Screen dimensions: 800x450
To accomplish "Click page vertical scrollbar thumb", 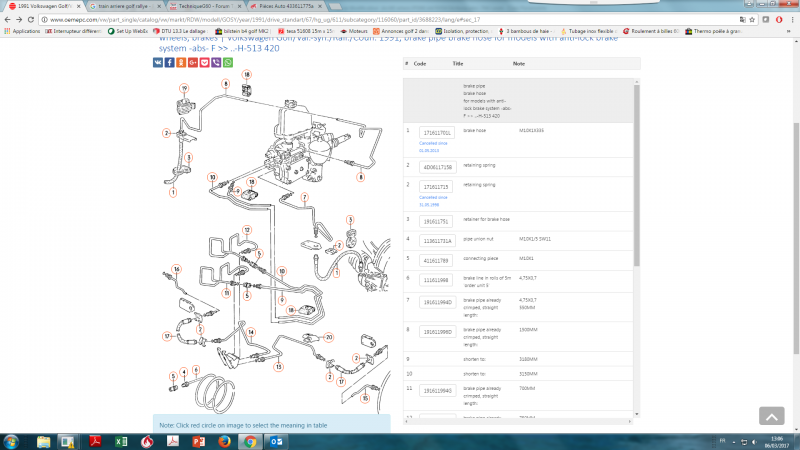I will click(x=796, y=239).
